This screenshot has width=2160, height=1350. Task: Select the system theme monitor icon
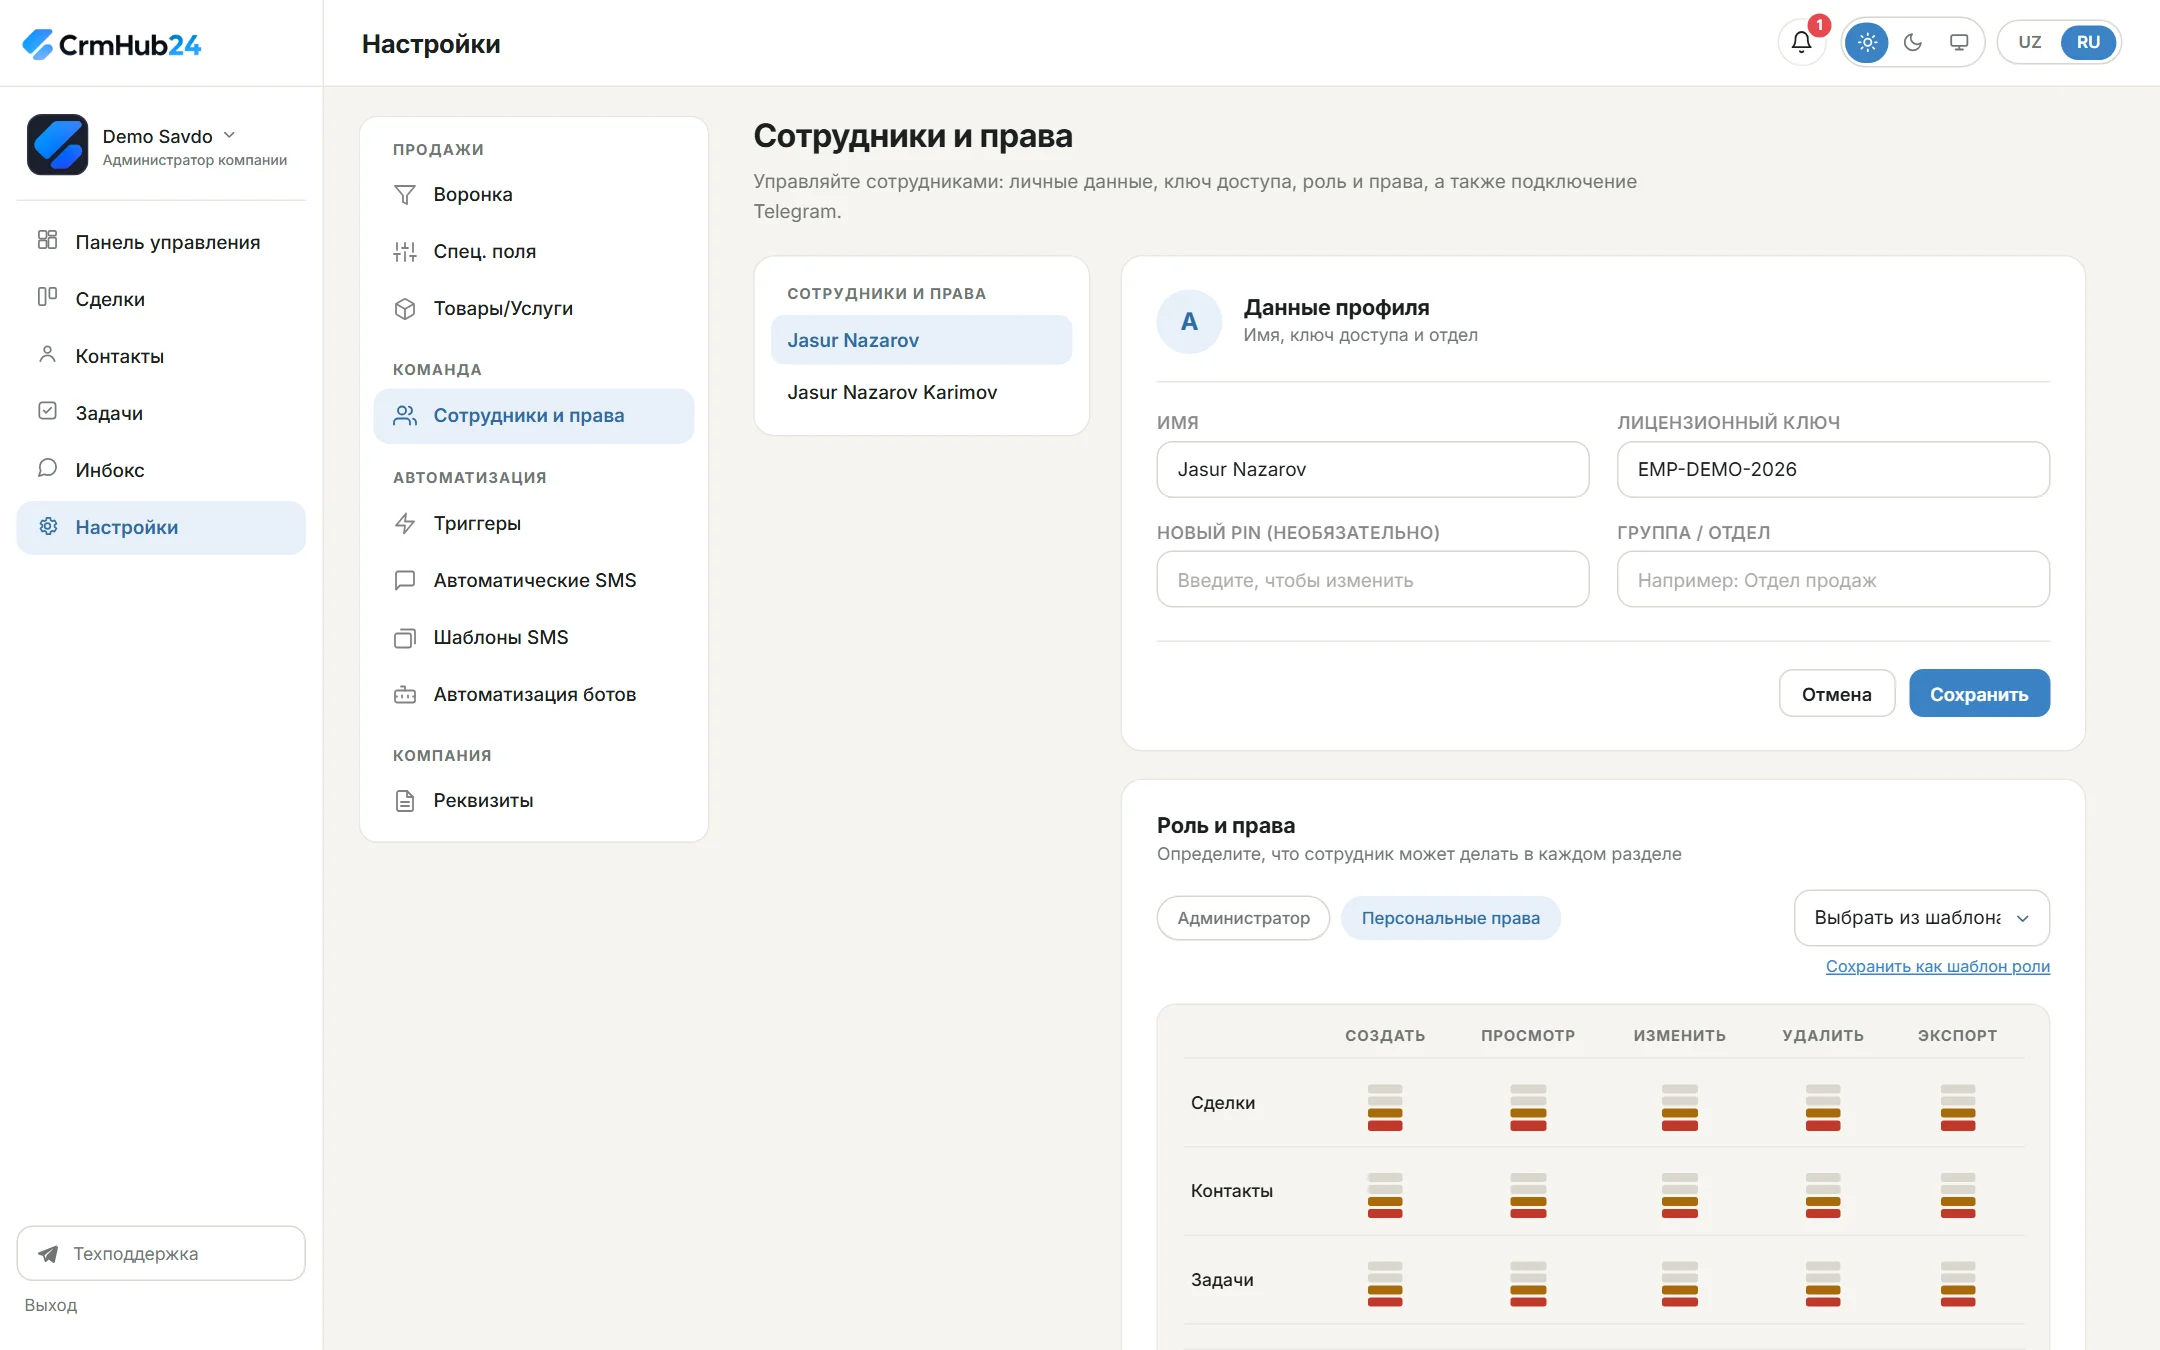(1959, 42)
